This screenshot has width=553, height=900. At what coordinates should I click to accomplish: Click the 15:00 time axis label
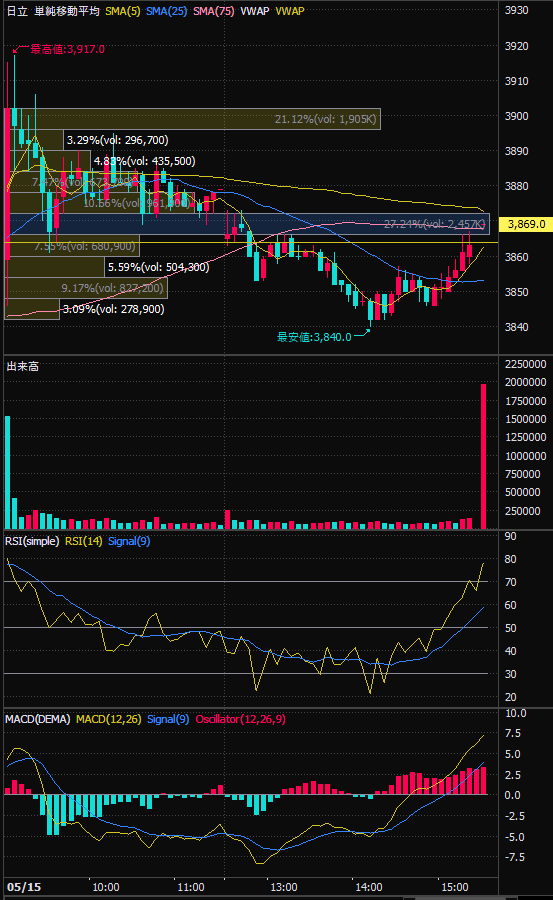click(455, 887)
